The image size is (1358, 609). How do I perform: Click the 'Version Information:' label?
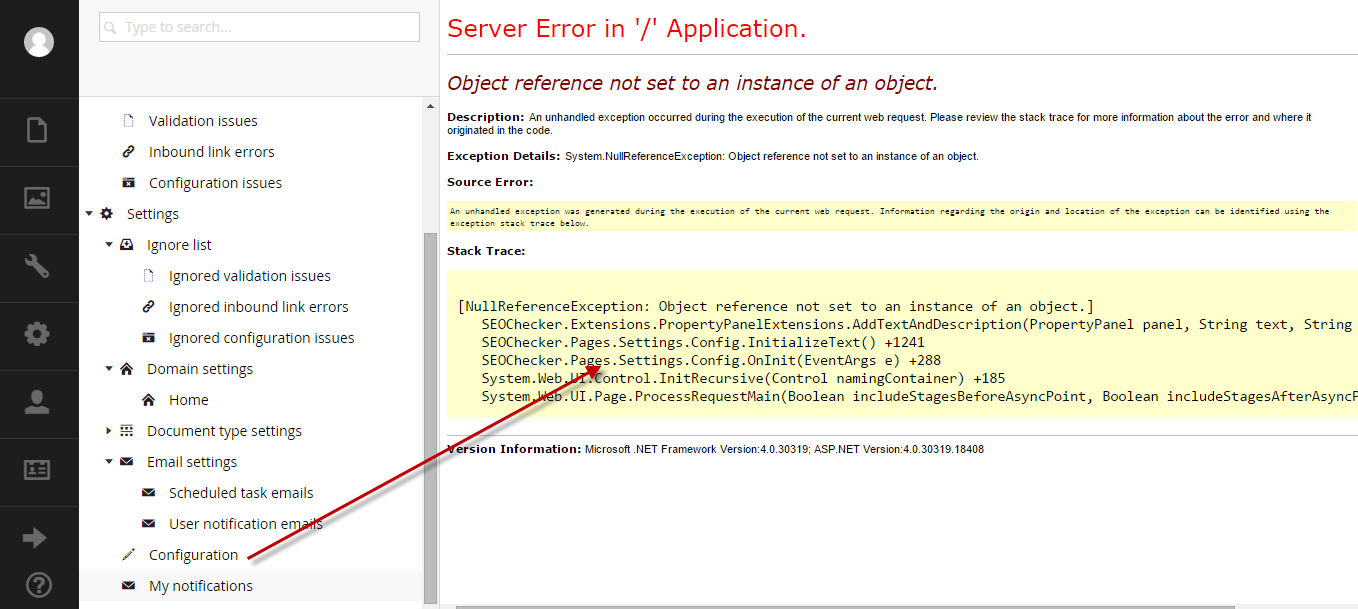point(513,449)
